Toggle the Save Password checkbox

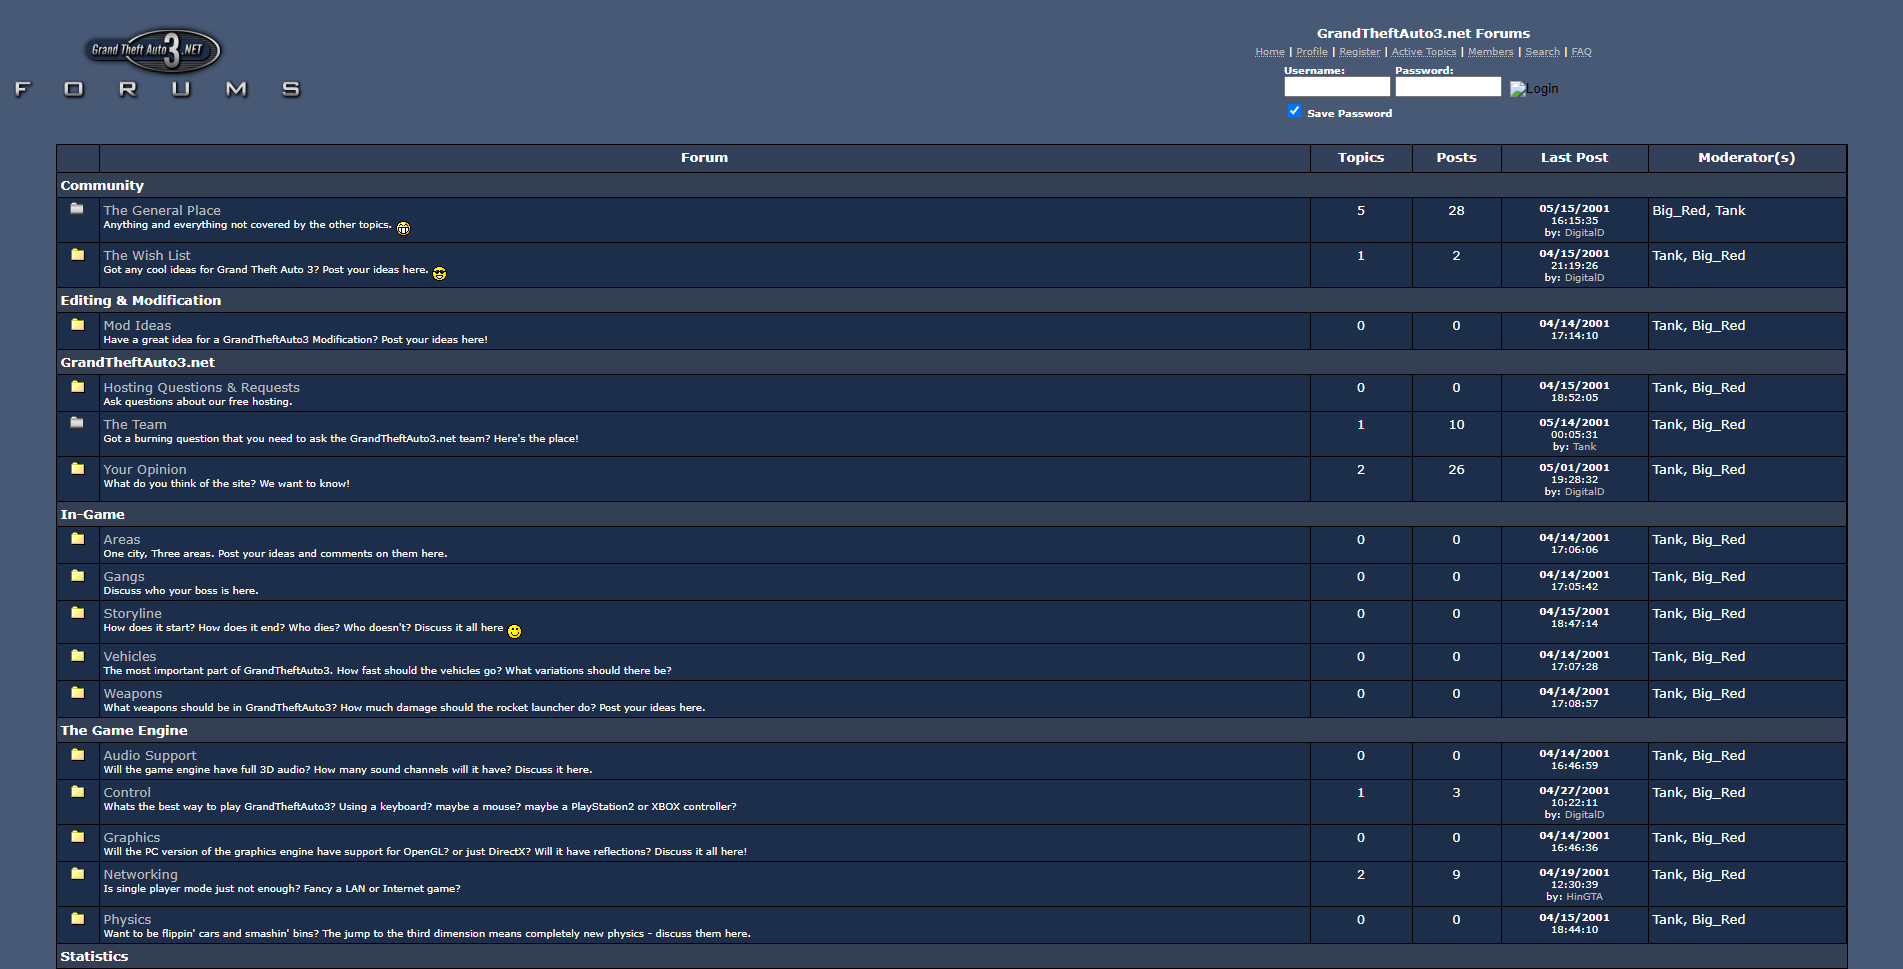[x=1294, y=111]
